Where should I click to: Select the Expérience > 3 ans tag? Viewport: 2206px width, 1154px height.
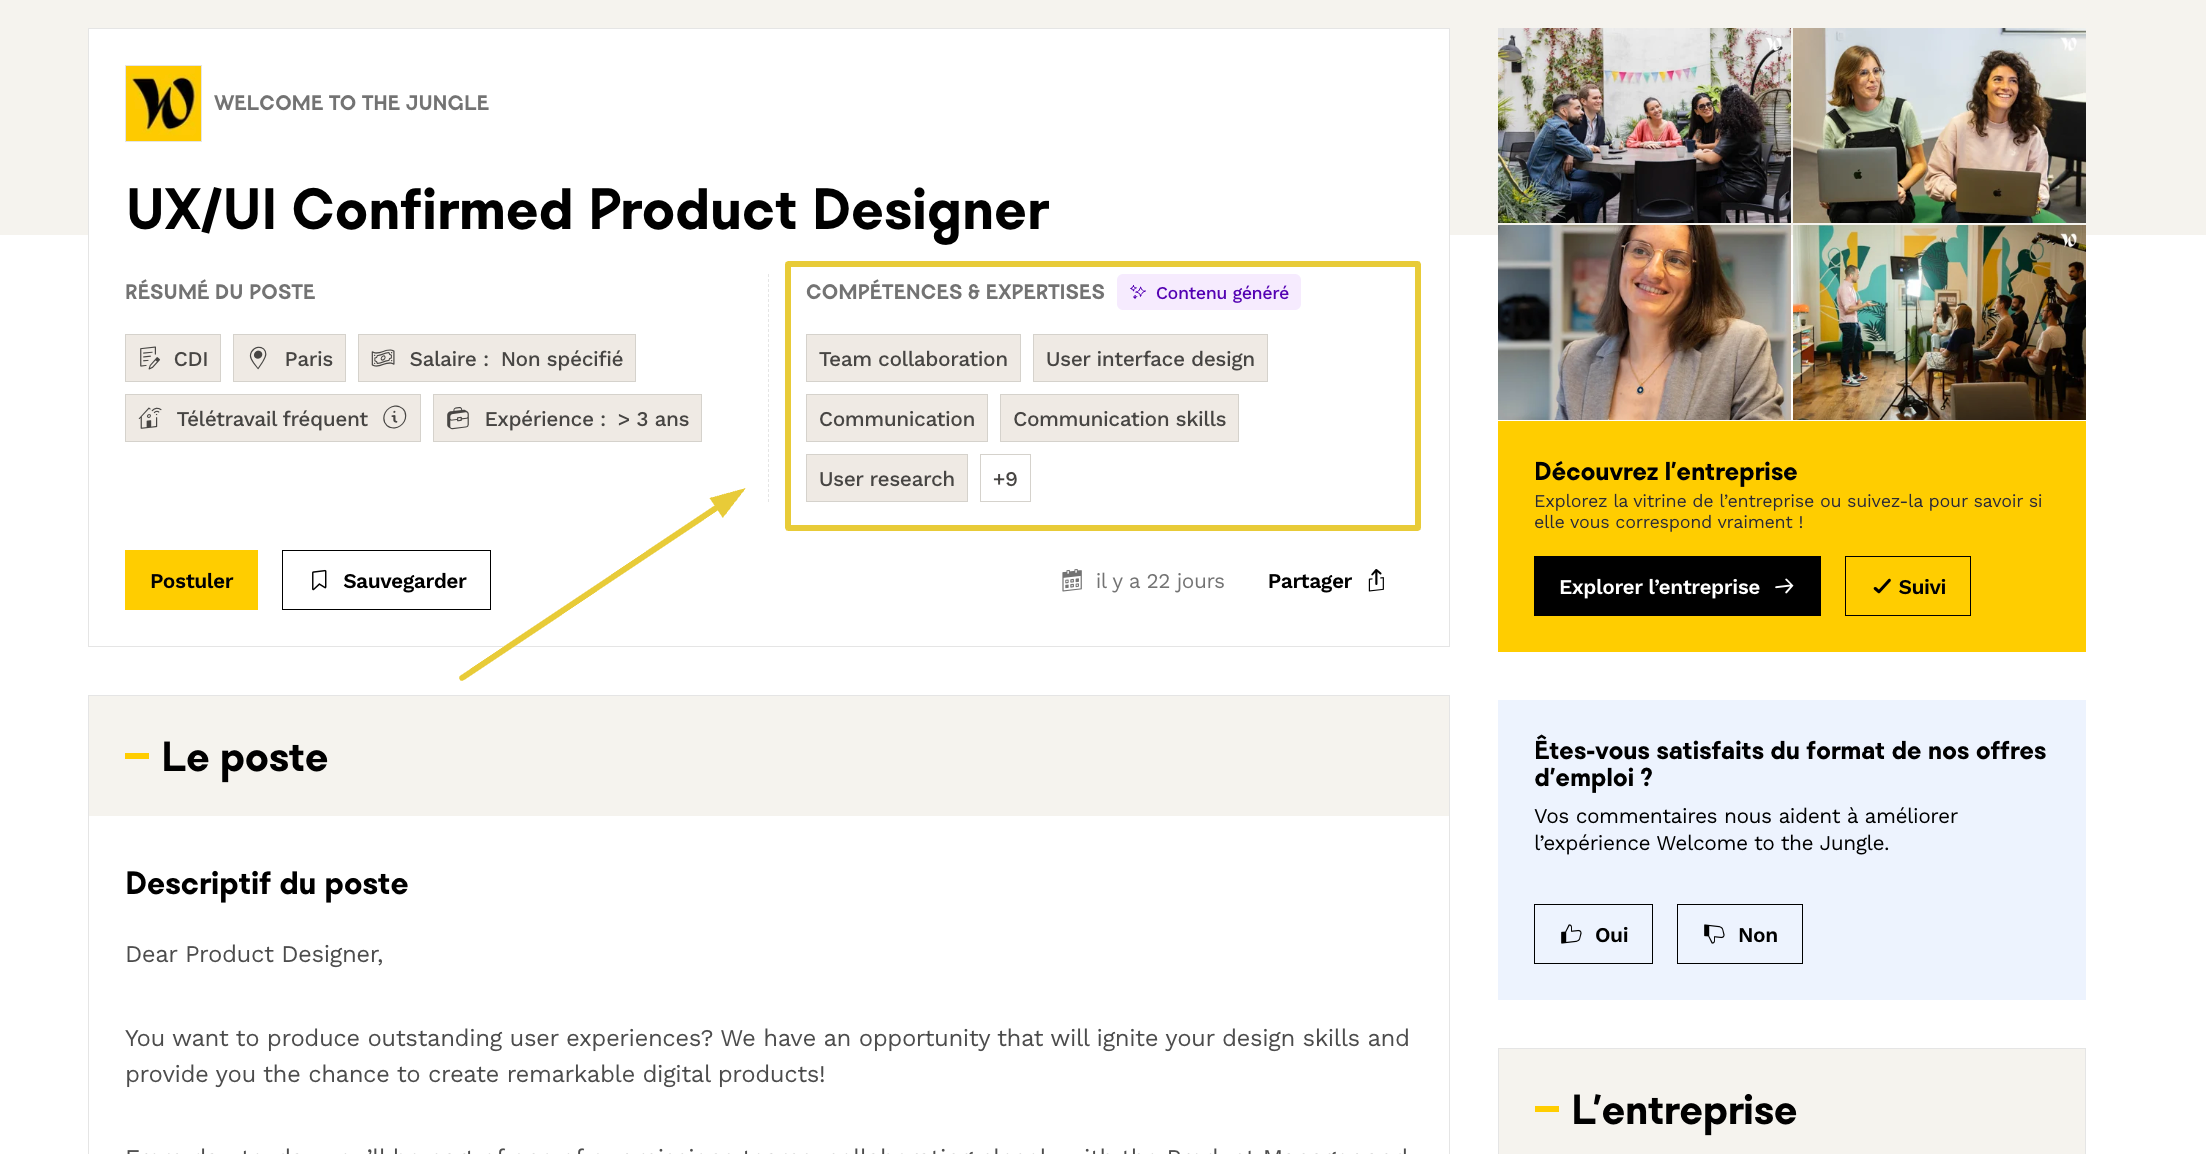point(567,418)
